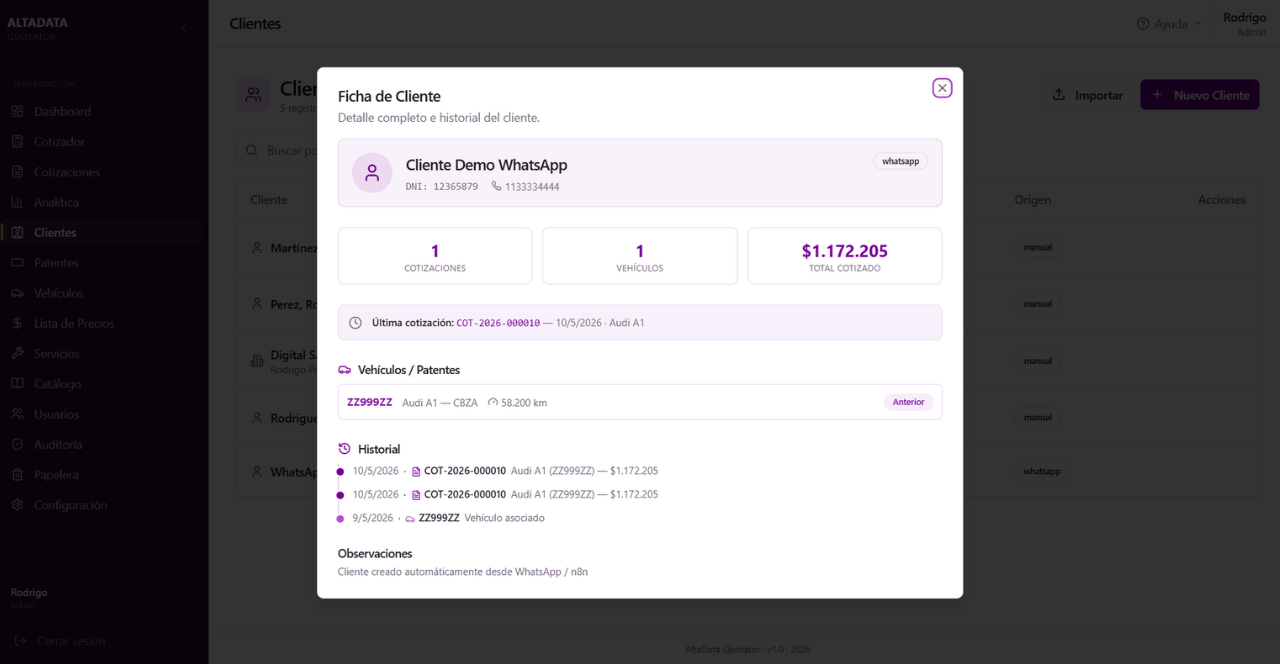Image resolution: width=1280 pixels, height=664 pixels.
Task: Click the Analítica chart icon
Action: click(x=17, y=202)
